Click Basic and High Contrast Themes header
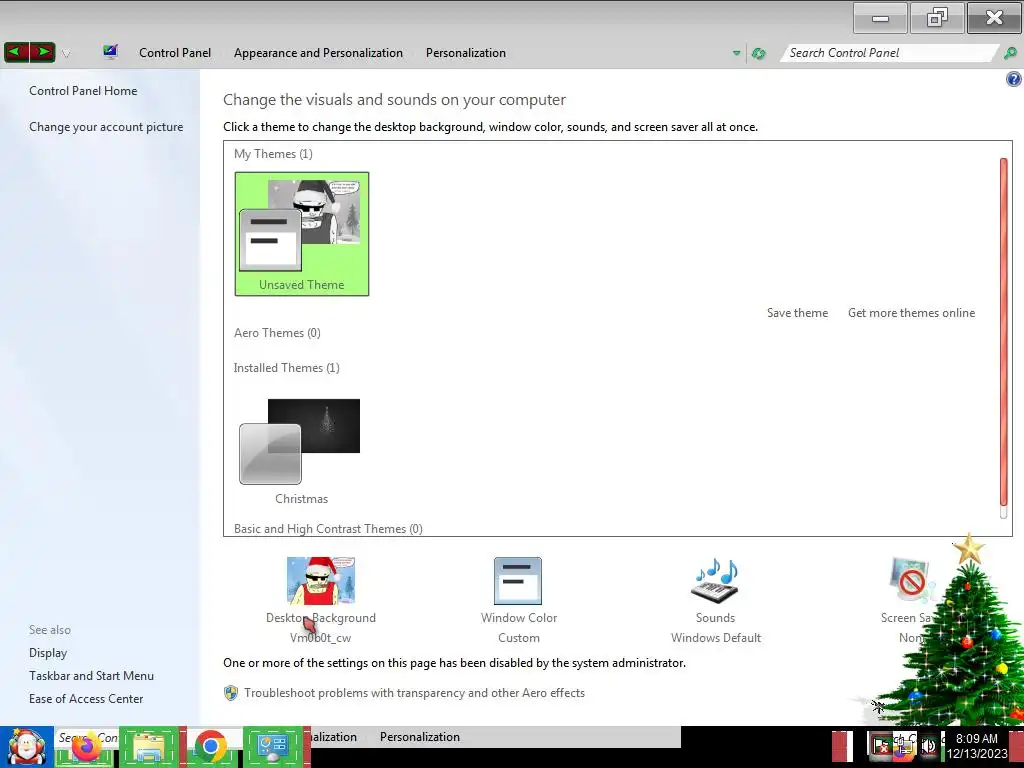This screenshot has height=768, width=1024. click(328, 528)
